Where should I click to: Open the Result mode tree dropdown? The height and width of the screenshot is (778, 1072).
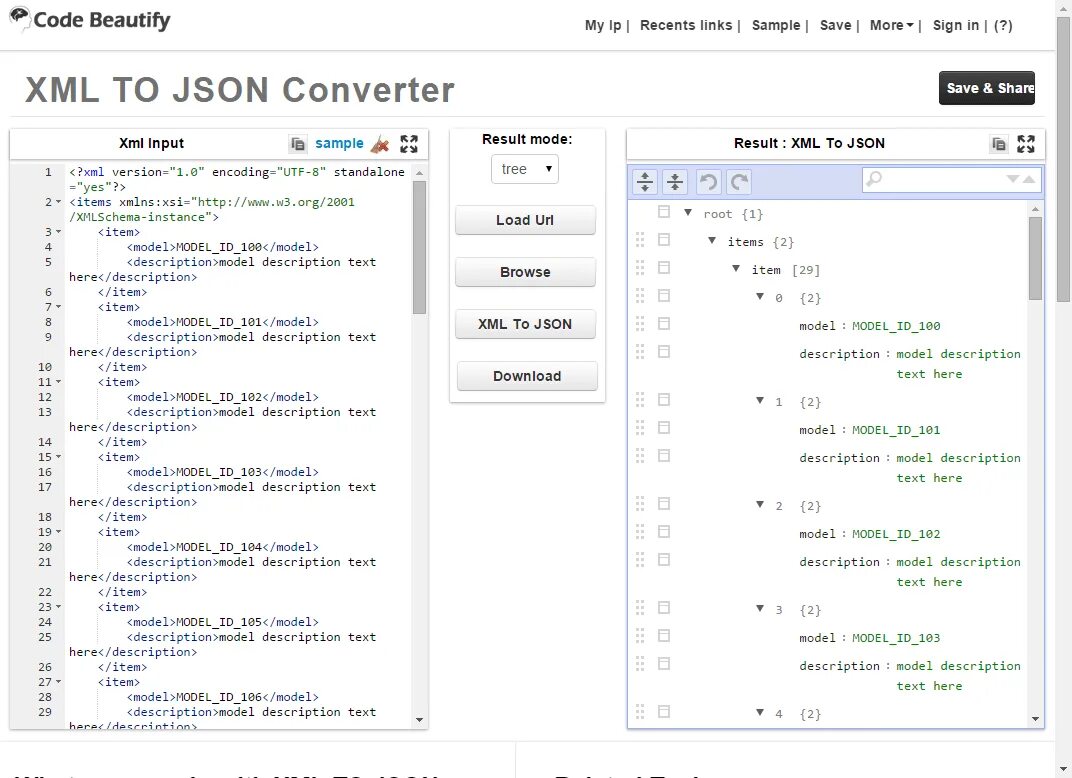[x=525, y=169]
